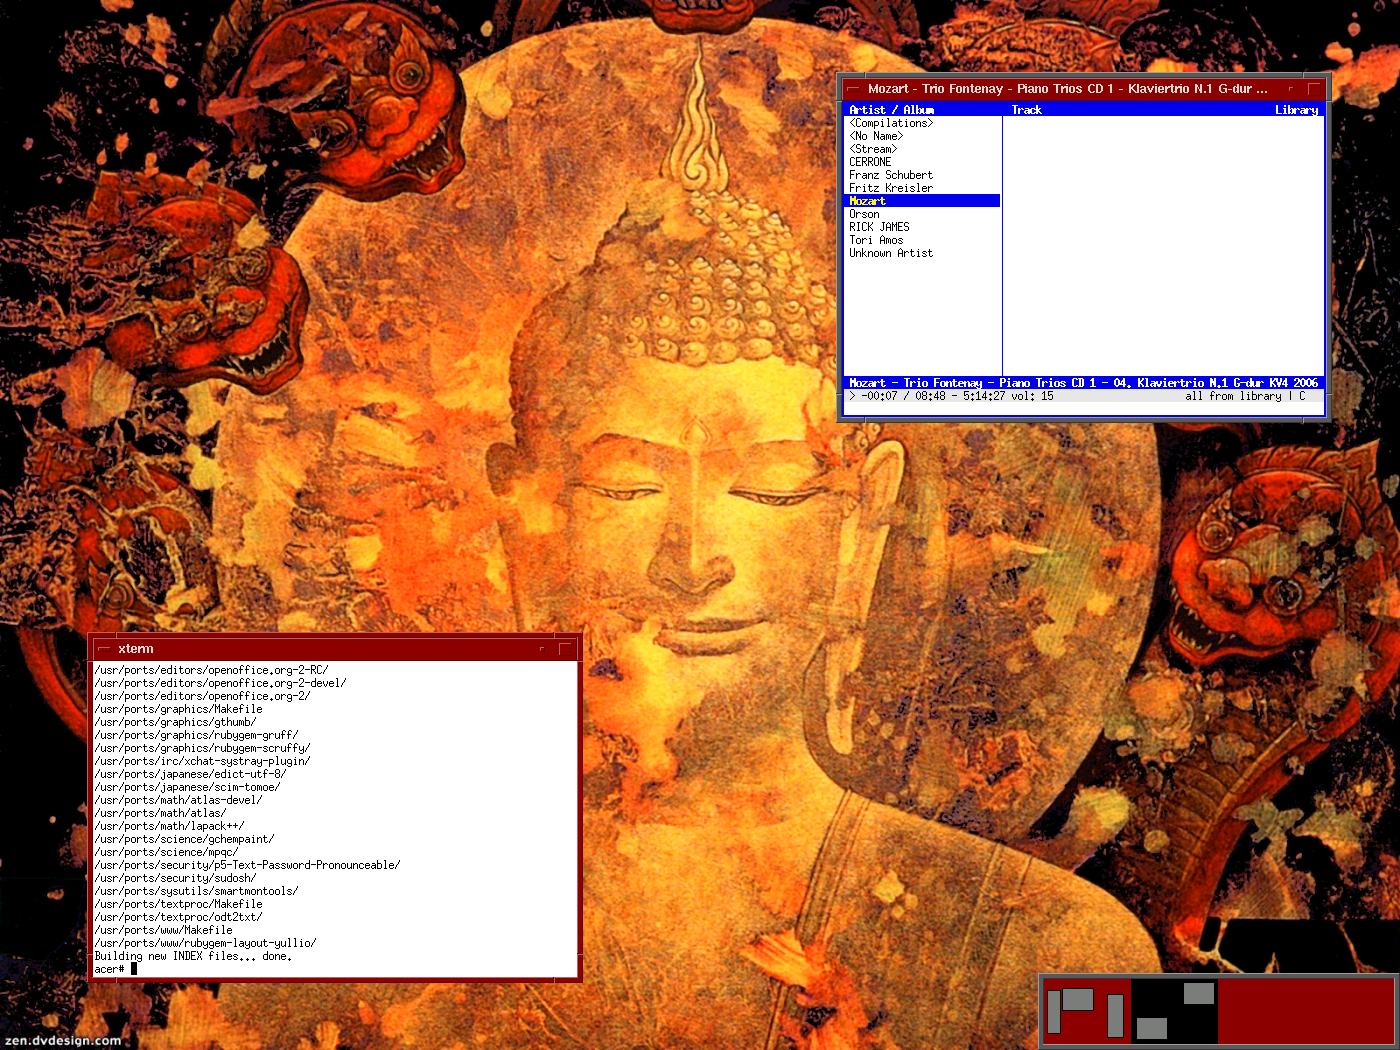Select the <Compilations> entry in the artist list
1400x1050 pixels.
click(891, 123)
